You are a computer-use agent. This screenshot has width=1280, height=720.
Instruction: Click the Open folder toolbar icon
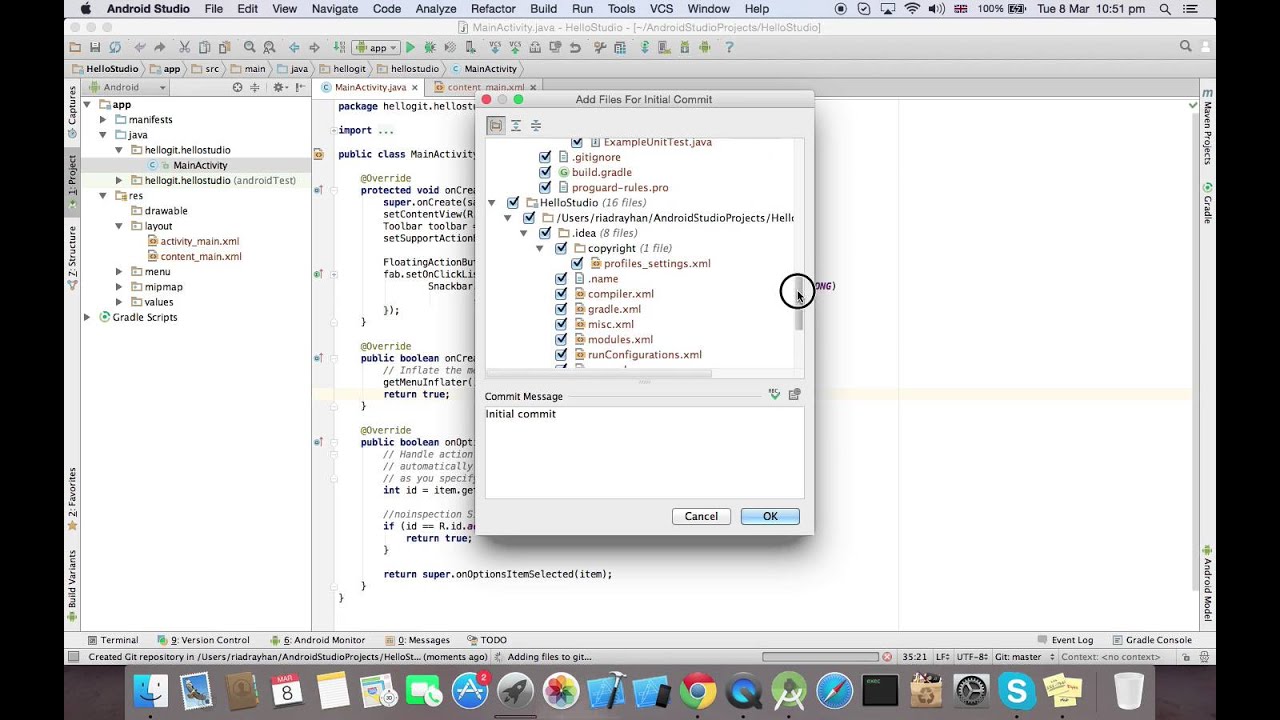[75, 47]
